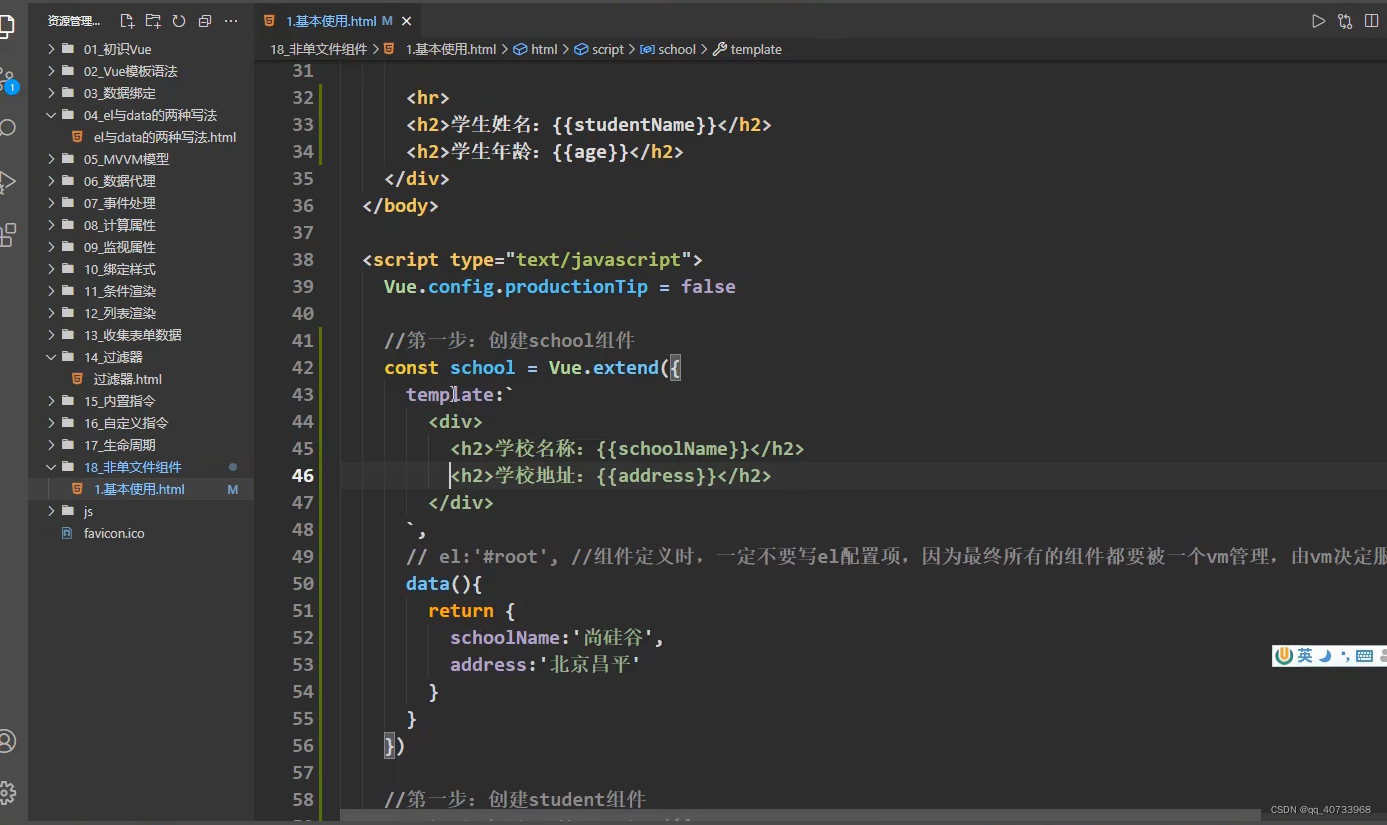
Task: Click Vue.config.productionTip on line 39
Action: tap(516, 286)
